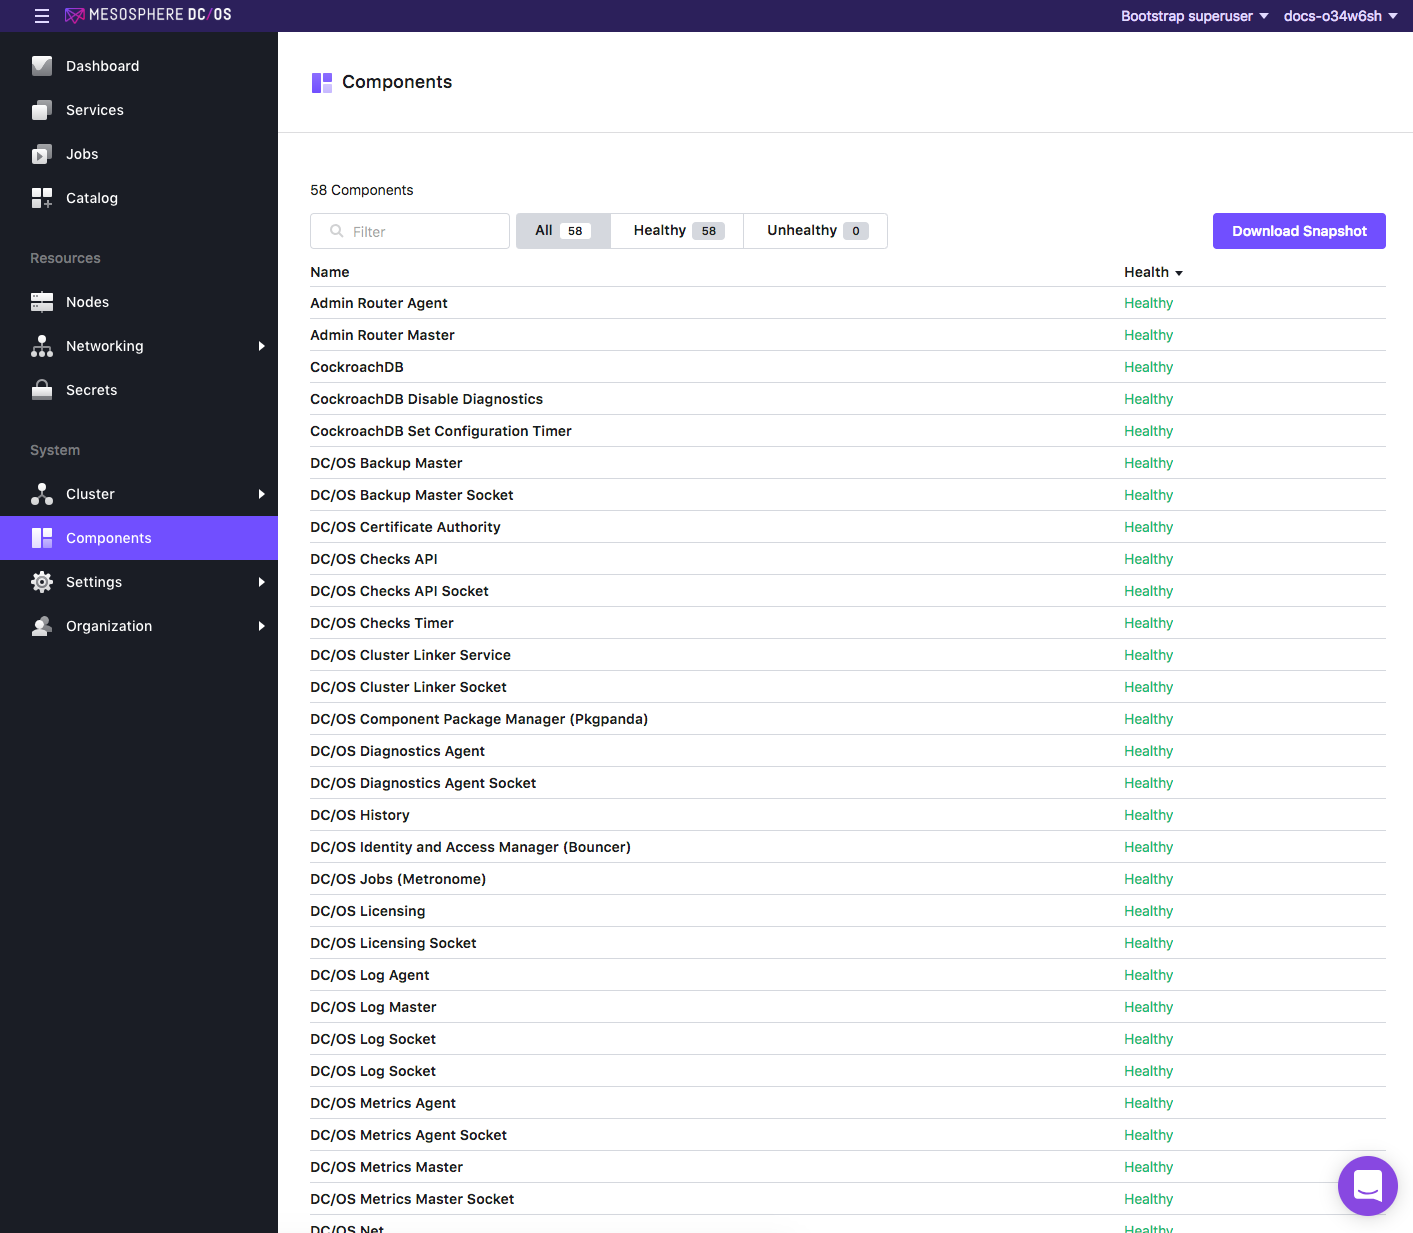Open DC/OS Certificate Authority component
The width and height of the screenshot is (1413, 1233).
click(405, 527)
